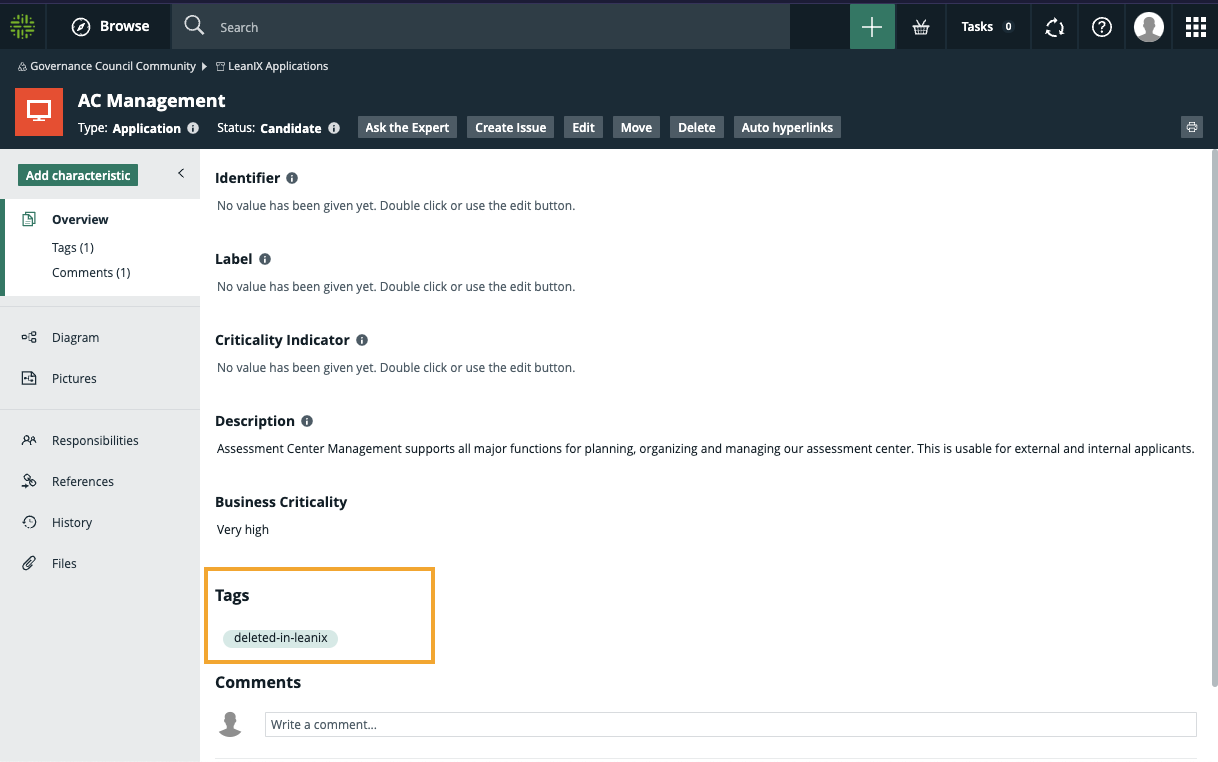Click the comment author avatar icon
The width and height of the screenshot is (1218, 762).
(230, 724)
